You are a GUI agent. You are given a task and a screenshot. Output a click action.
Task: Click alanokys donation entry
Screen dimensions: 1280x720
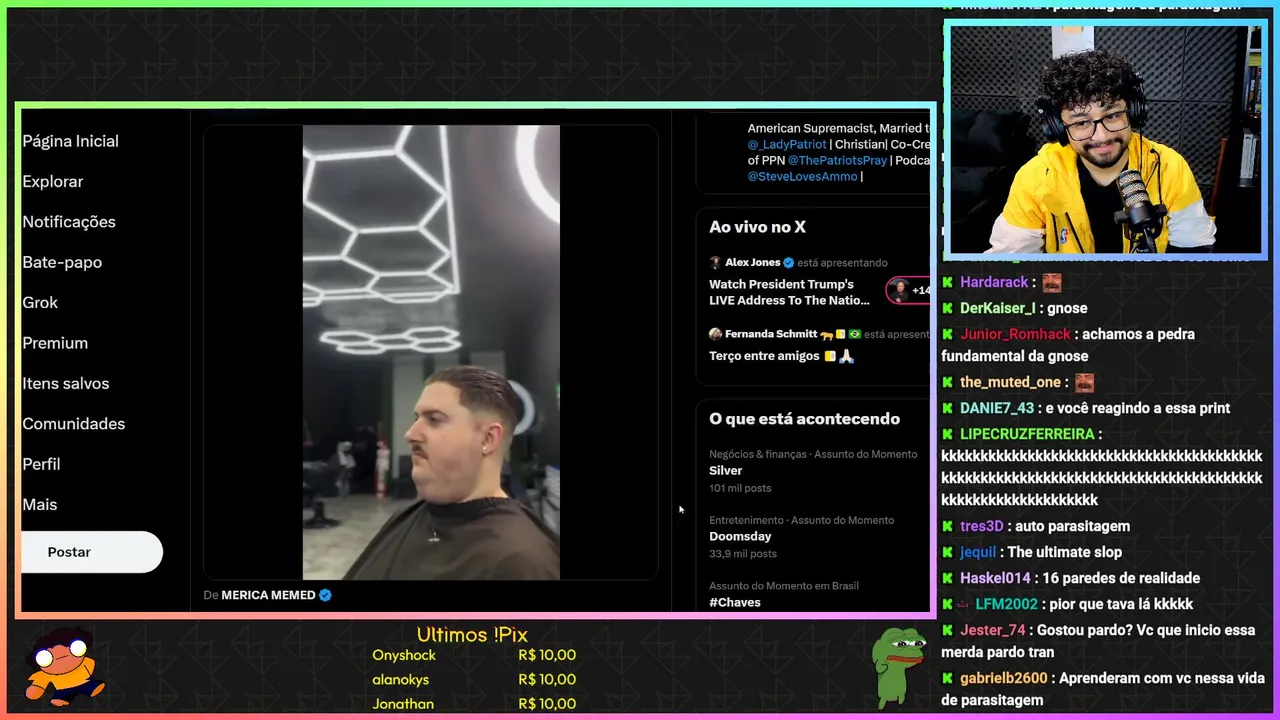pos(474,679)
